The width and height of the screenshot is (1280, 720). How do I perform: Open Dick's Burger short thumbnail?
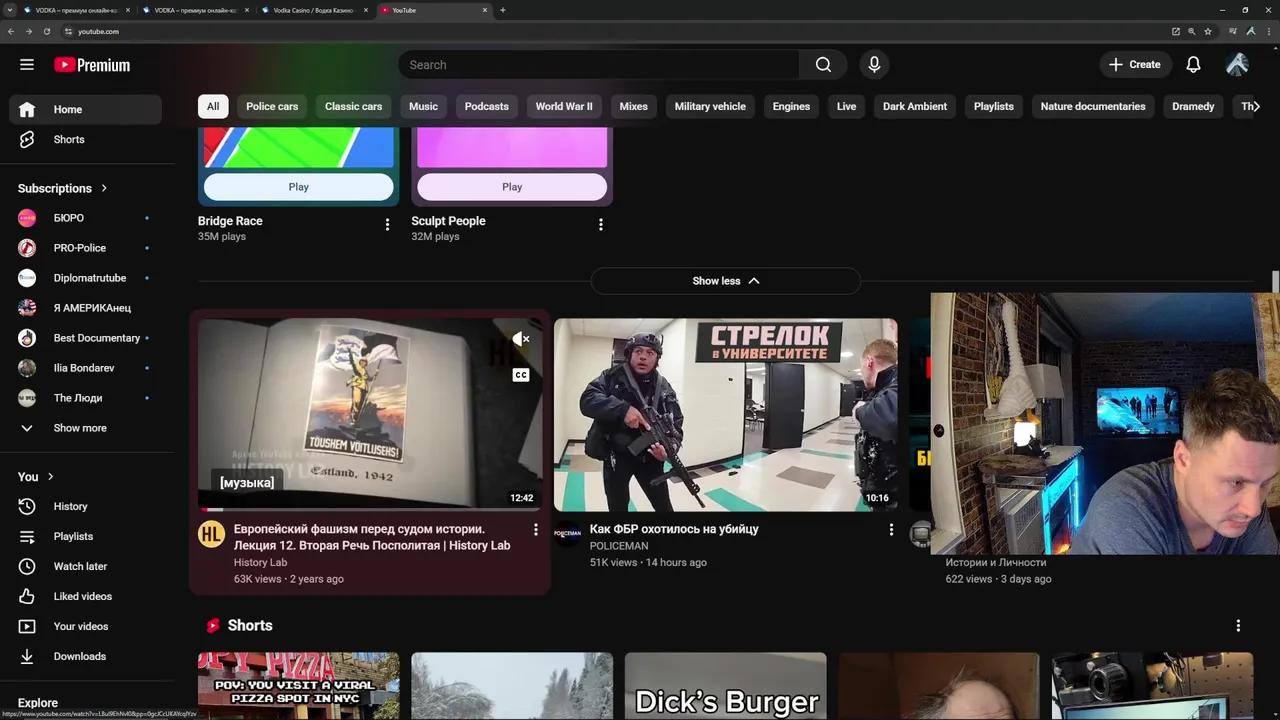tap(726, 686)
